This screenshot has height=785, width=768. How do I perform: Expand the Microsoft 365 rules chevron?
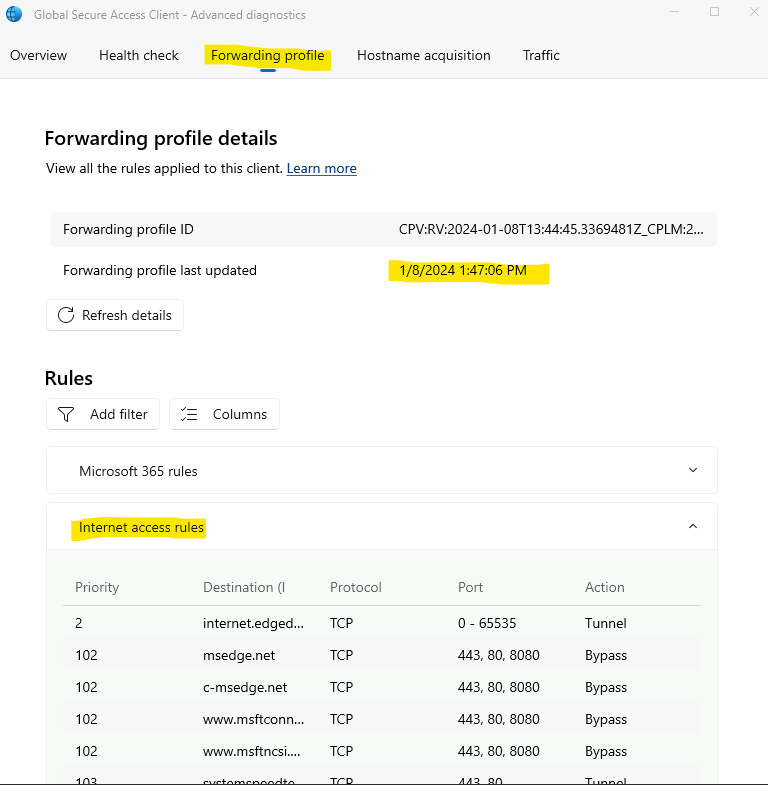[x=693, y=470]
